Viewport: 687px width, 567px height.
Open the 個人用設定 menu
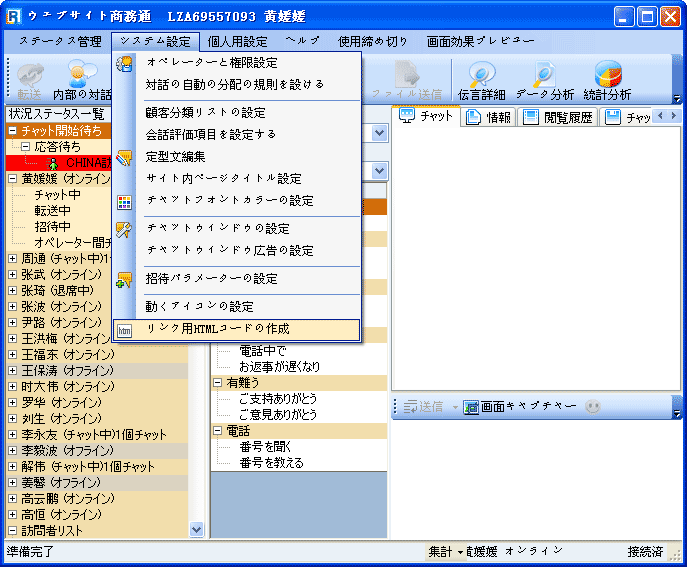click(237, 41)
